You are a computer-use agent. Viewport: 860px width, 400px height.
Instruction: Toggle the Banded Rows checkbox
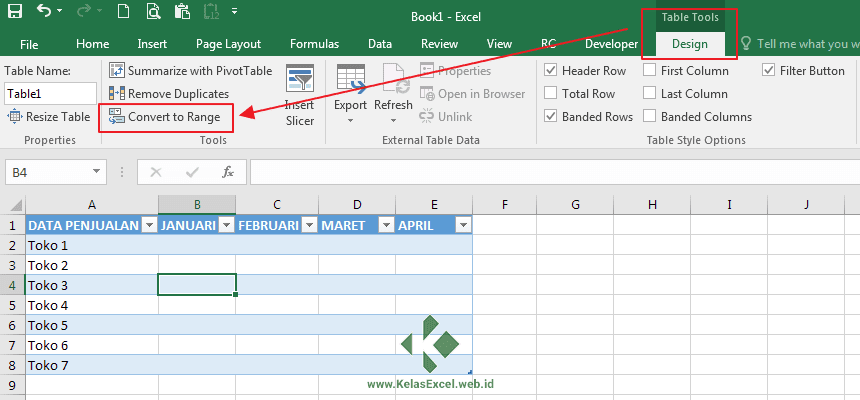[x=551, y=117]
